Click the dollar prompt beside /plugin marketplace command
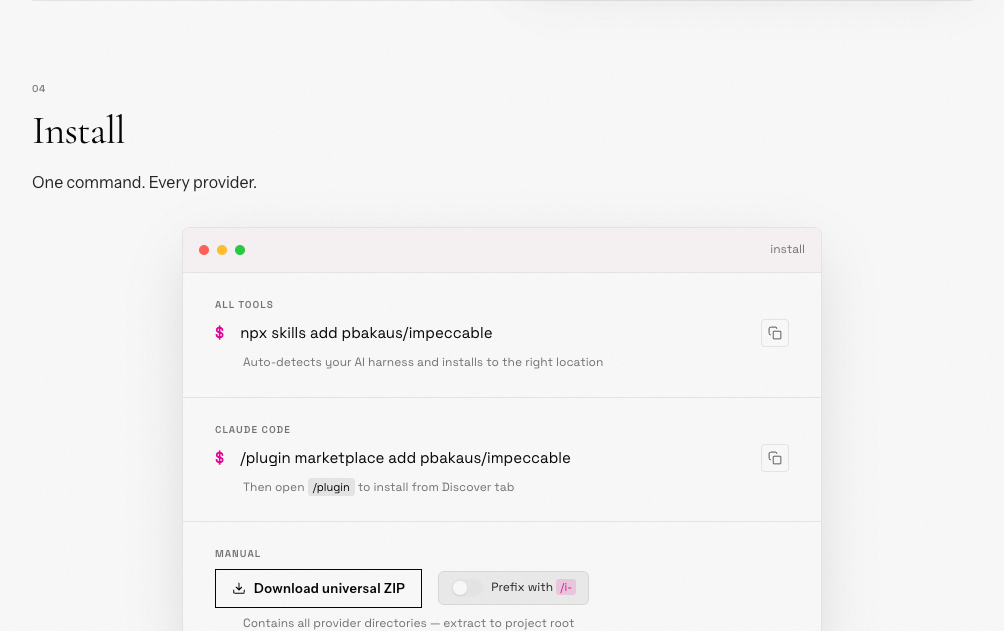Screen dimensions: 1004x631 220,458
